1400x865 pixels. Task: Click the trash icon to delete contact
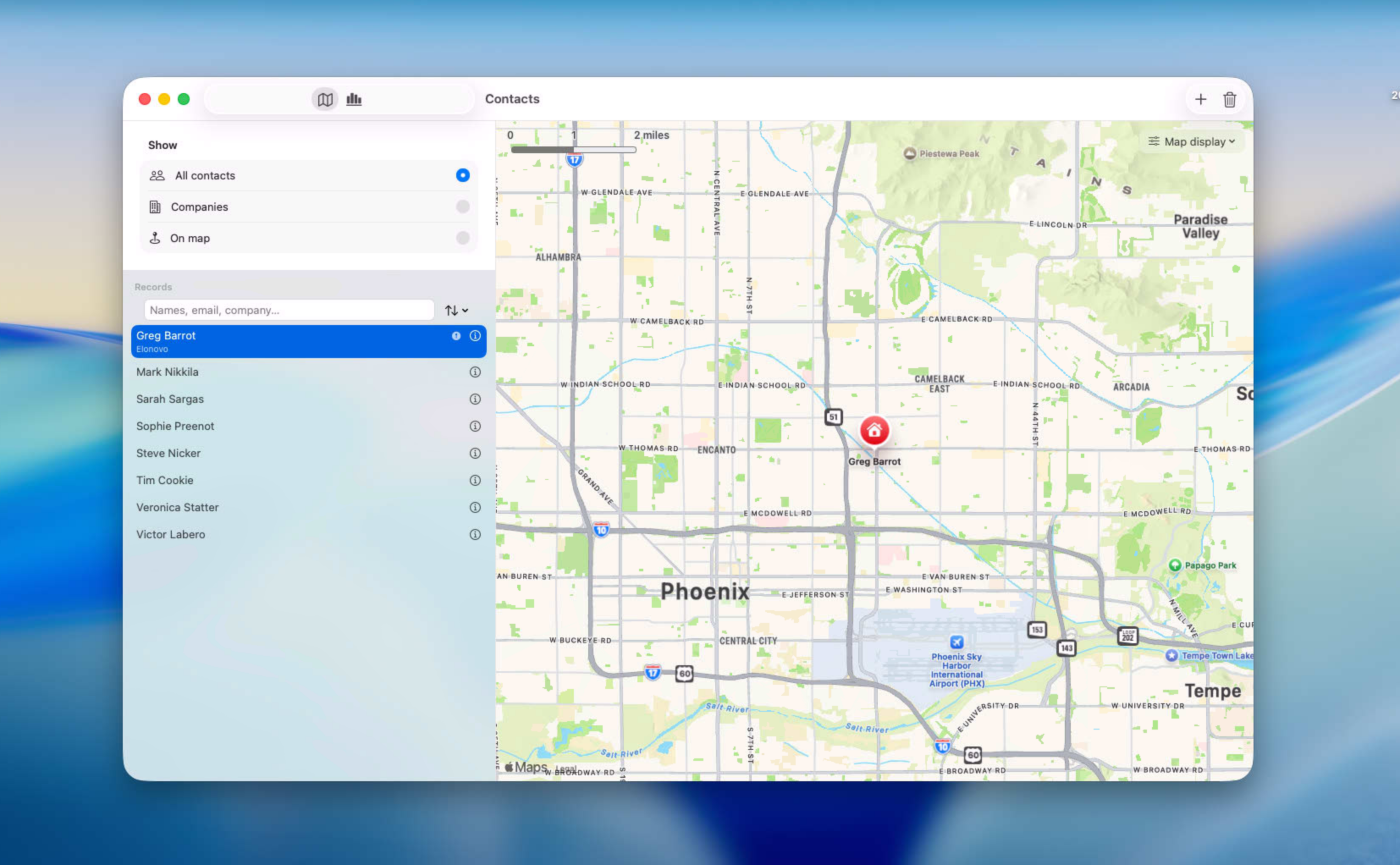pos(1230,99)
